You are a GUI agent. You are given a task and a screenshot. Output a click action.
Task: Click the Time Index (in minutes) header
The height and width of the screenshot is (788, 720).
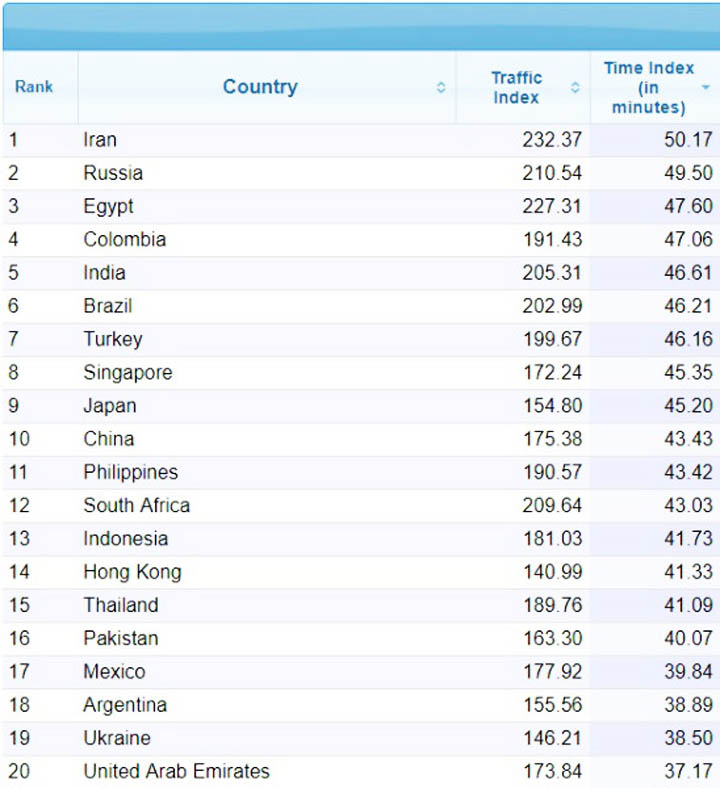[x=648, y=88]
